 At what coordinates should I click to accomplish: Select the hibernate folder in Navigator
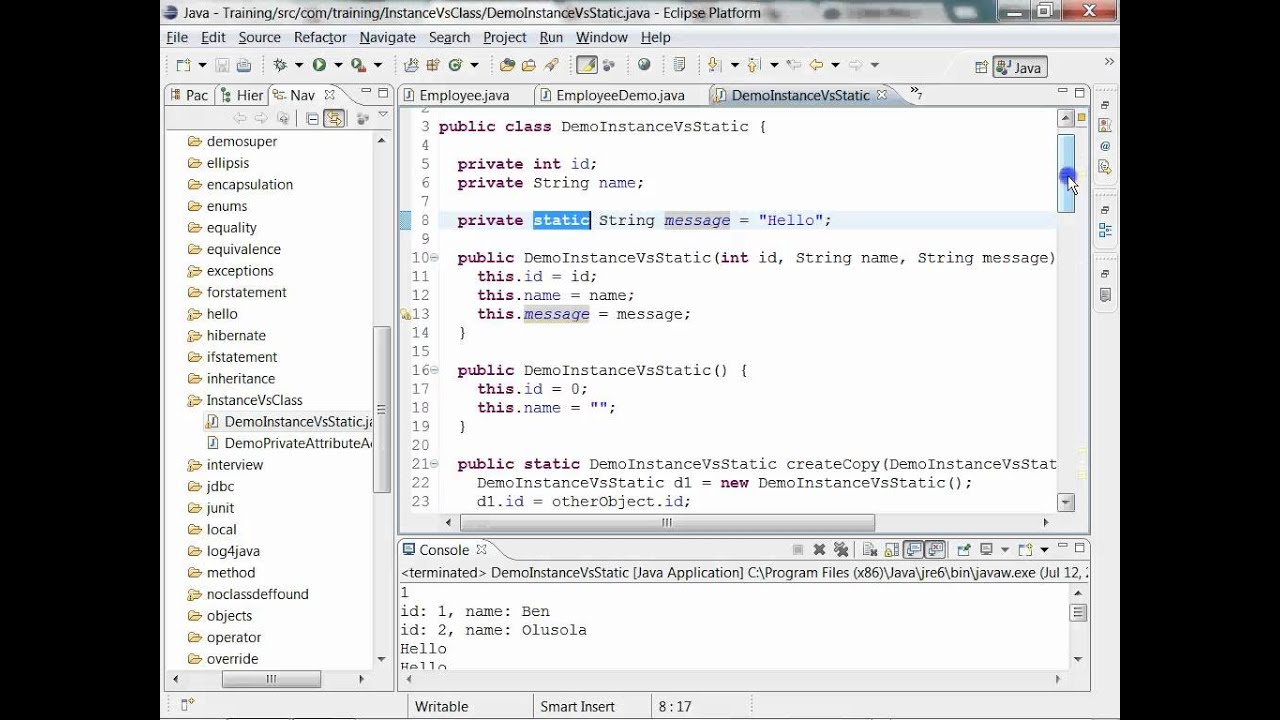click(x=226, y=335)
